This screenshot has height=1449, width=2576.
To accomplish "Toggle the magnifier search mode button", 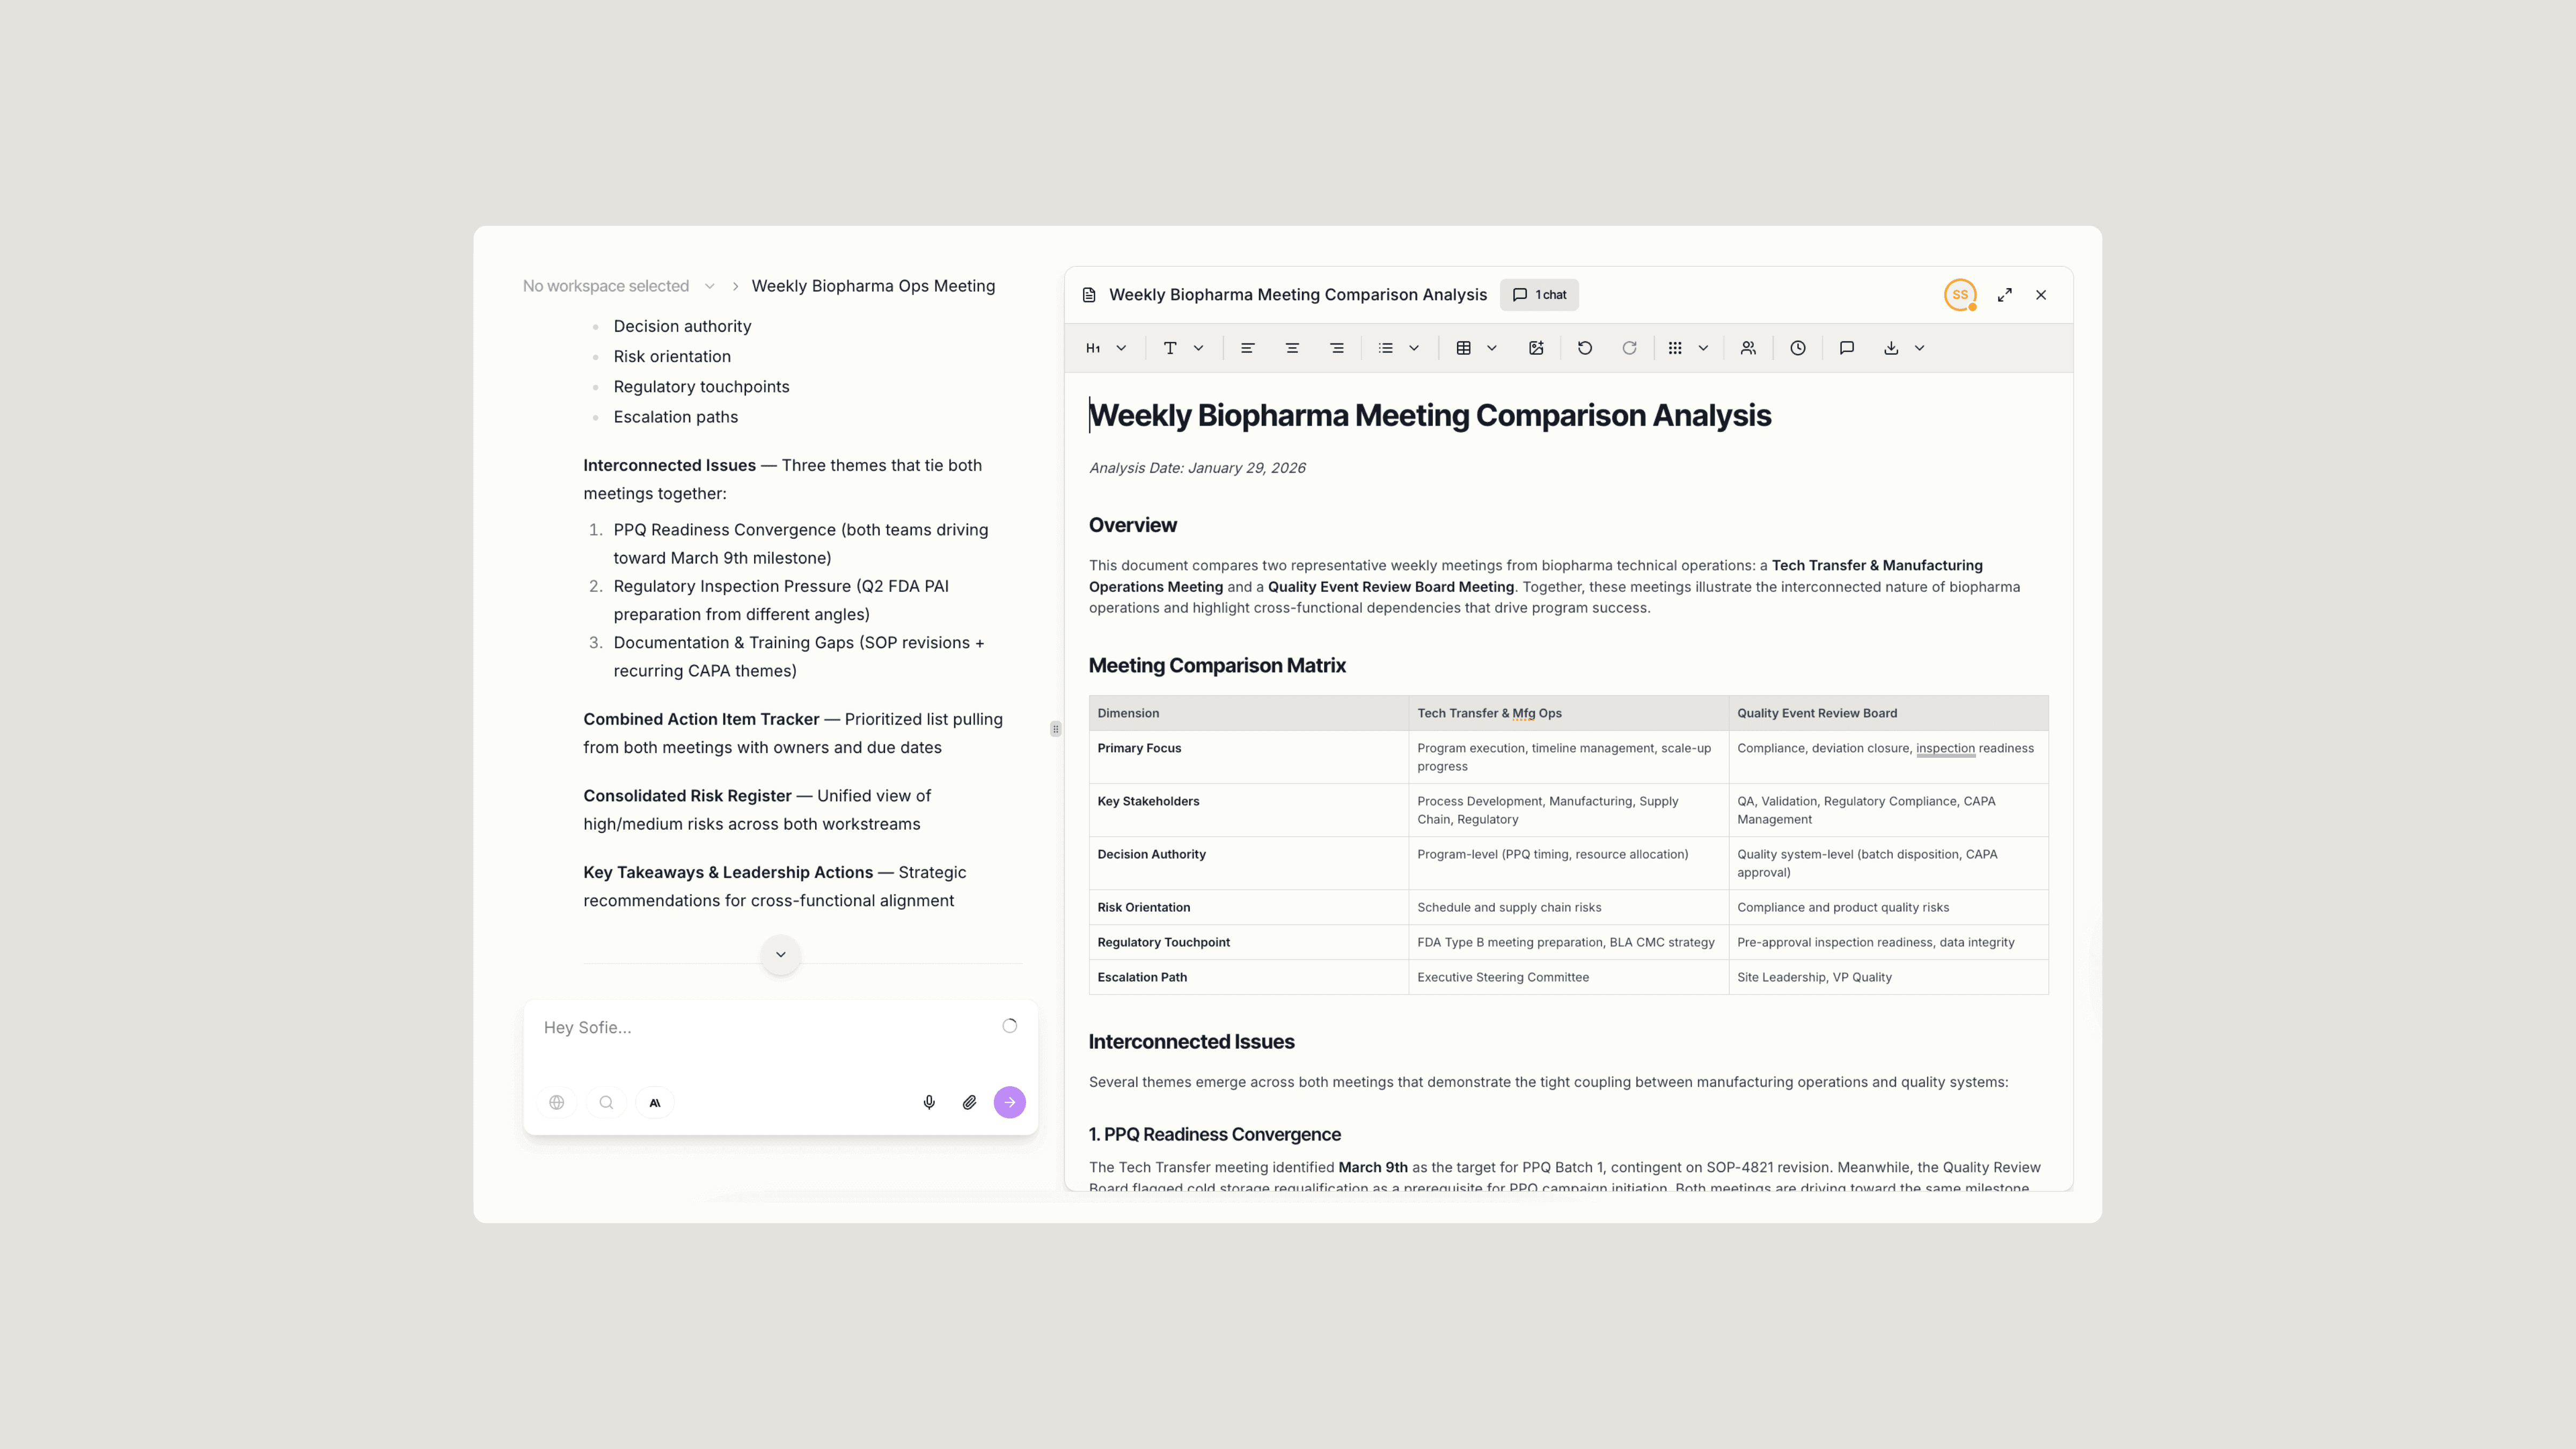I will pos(606,1102).
